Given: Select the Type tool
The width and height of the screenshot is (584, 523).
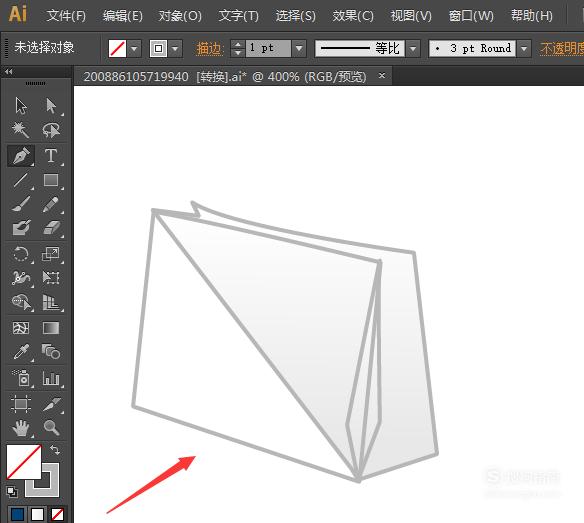Looking at the screenshot, I should [51, 155].
